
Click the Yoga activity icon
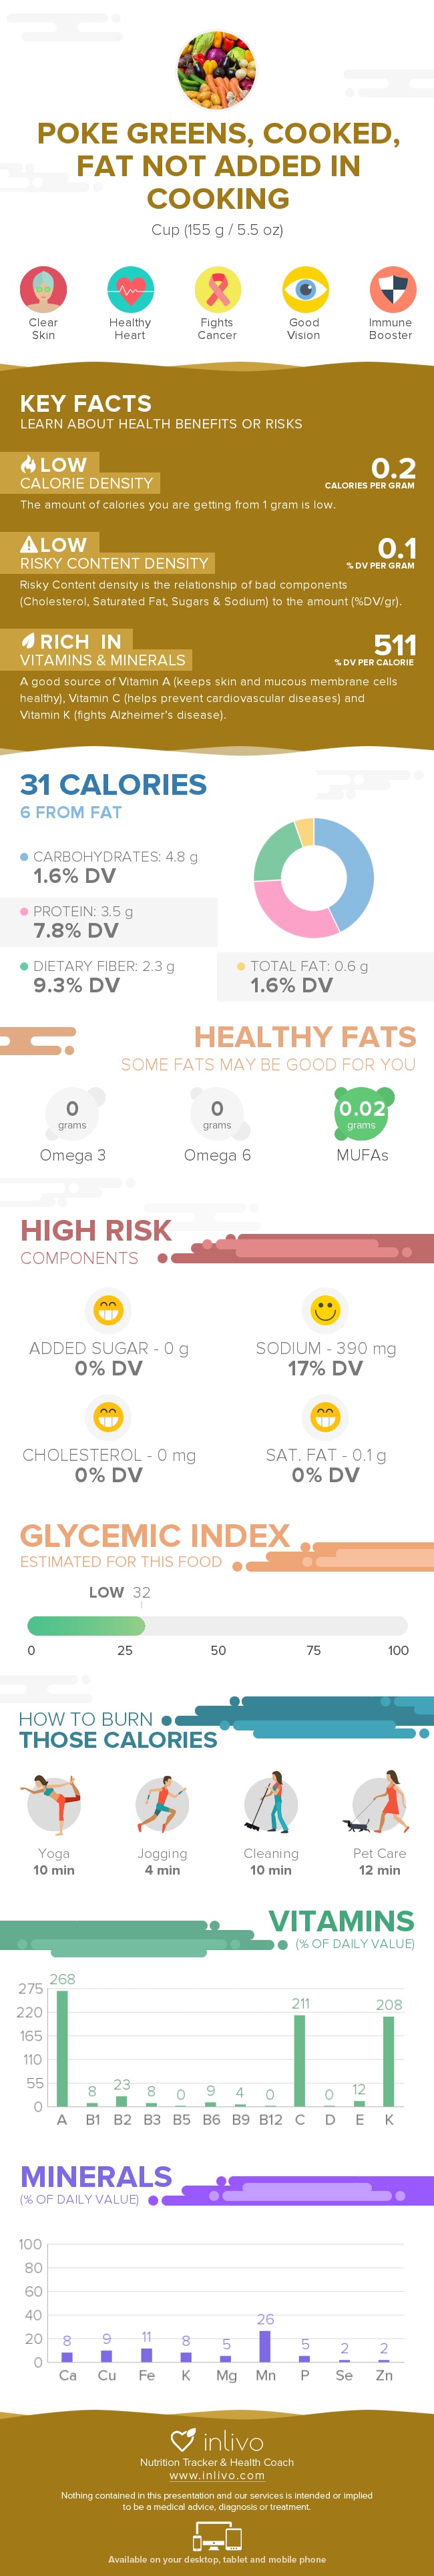click(54, 1802)
